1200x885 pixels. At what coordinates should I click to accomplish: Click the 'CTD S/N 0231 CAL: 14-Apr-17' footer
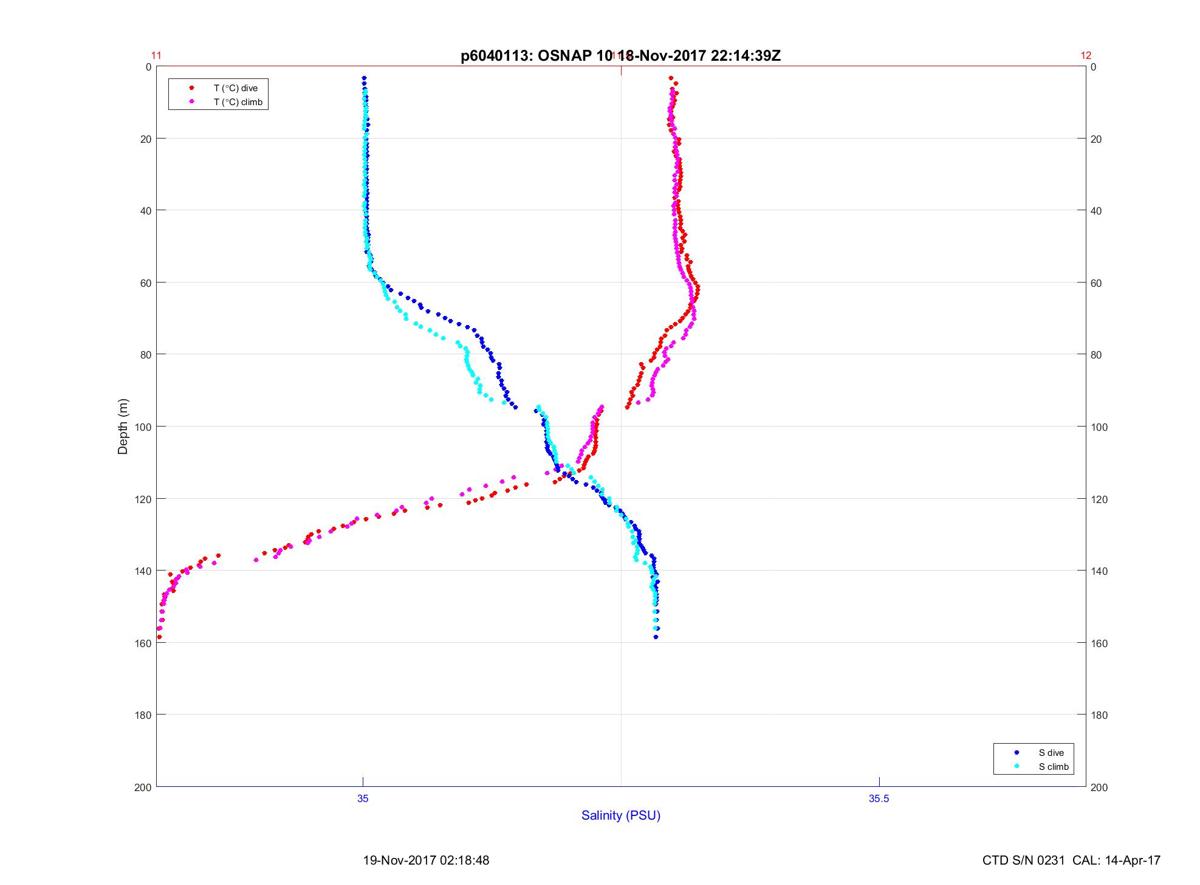pos(1072,860)
